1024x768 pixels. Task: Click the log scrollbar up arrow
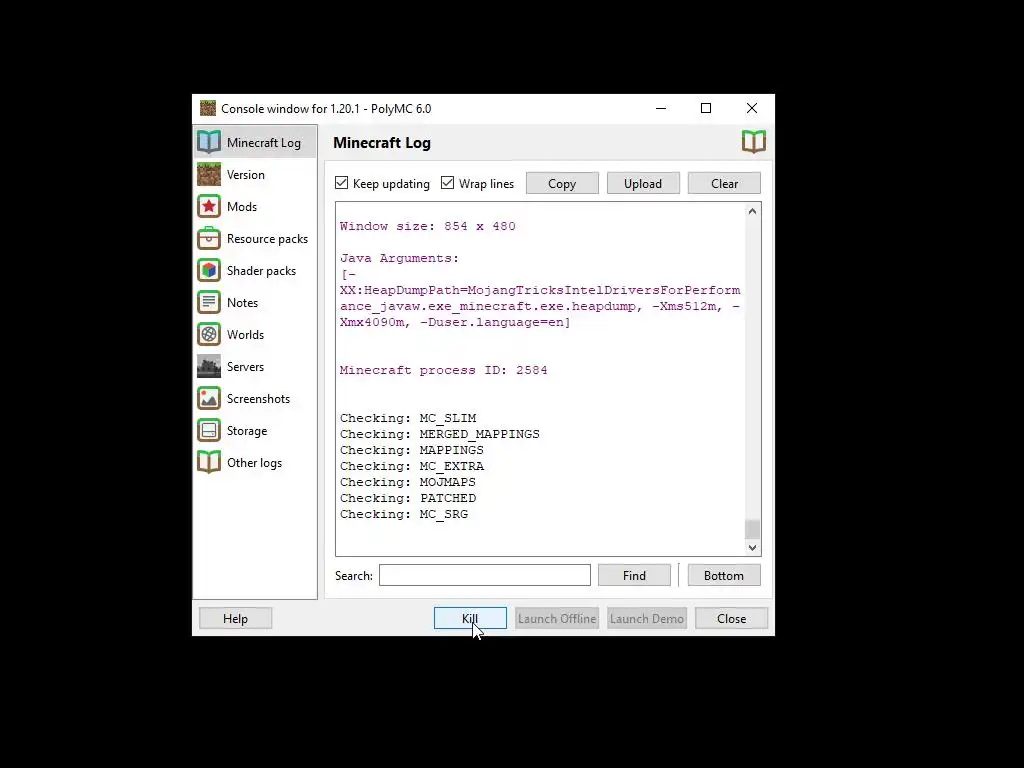coord(752,211)
